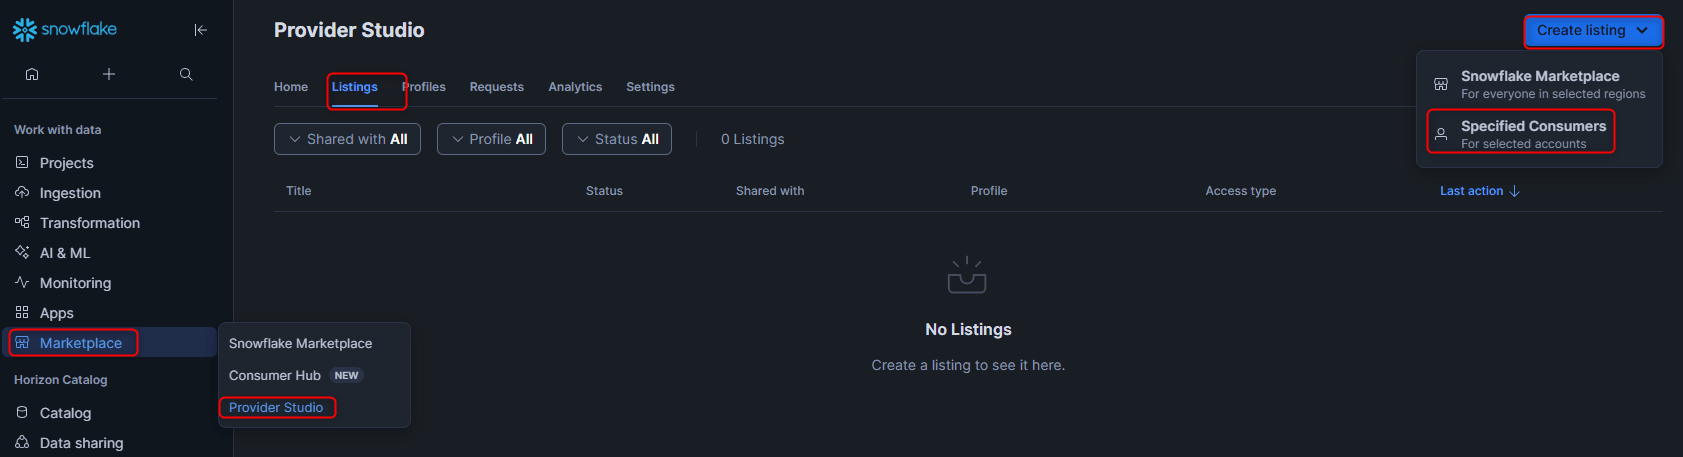Click the plus create icon

click(x=109, y=74)
